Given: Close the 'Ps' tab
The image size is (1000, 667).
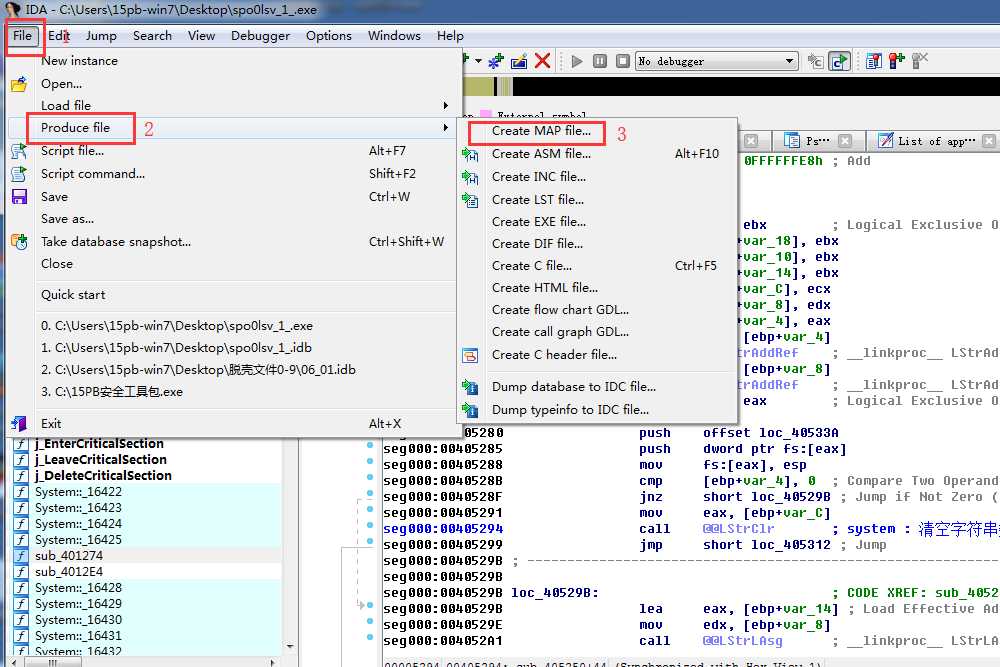Looking at the screenshot, I should 845,141.
